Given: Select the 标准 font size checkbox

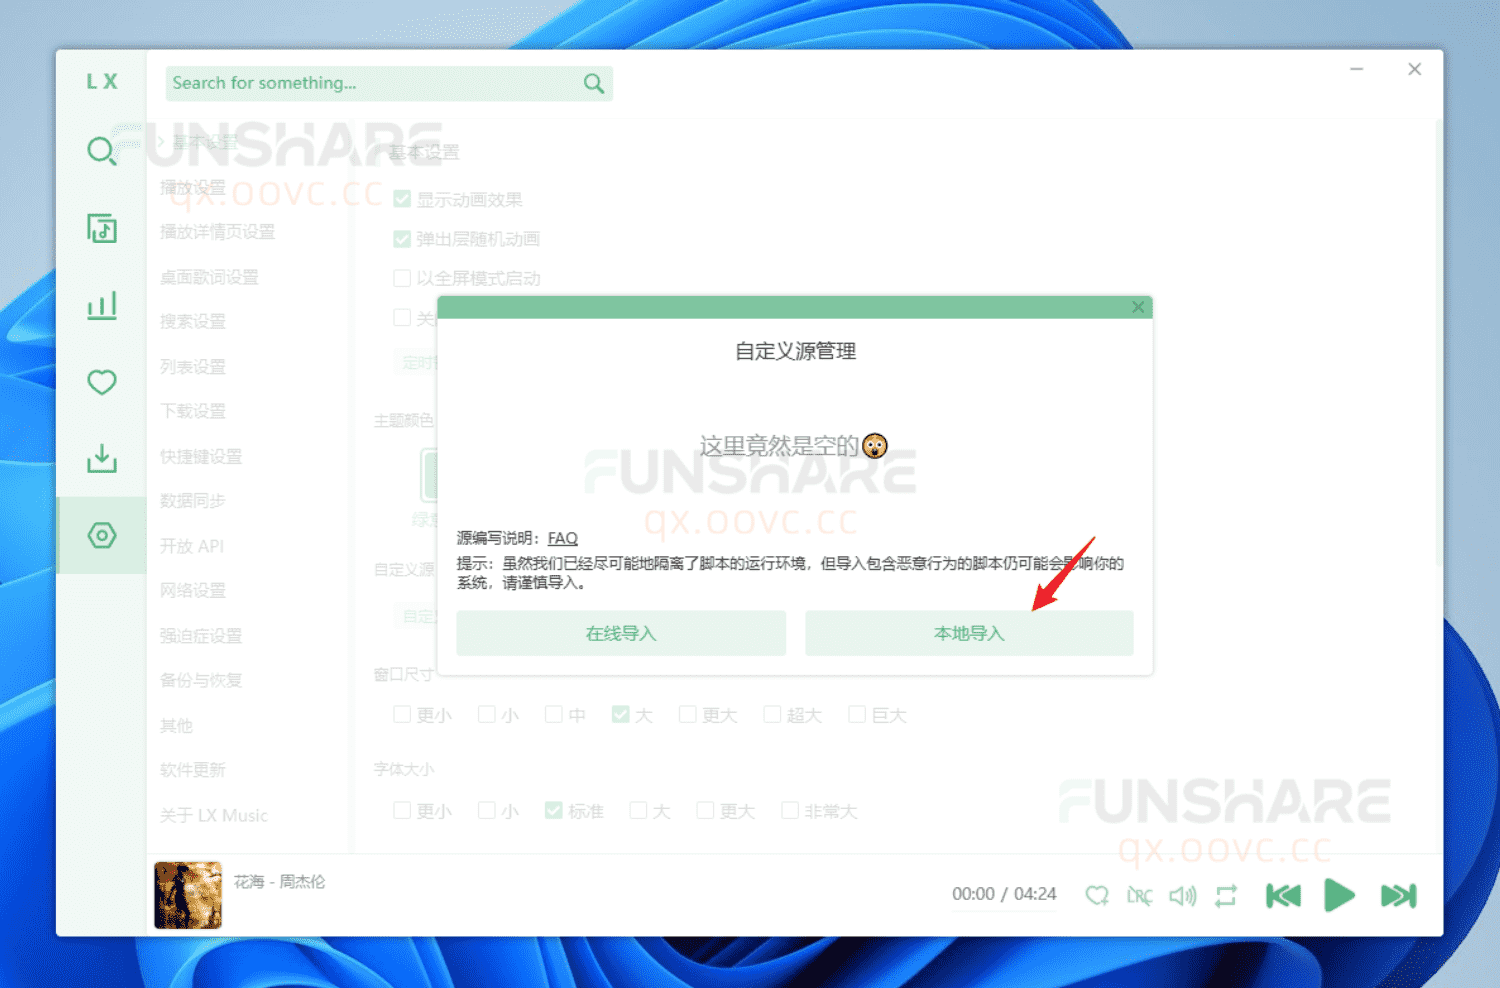Looking at the screenshot, I should pos(554,810).
